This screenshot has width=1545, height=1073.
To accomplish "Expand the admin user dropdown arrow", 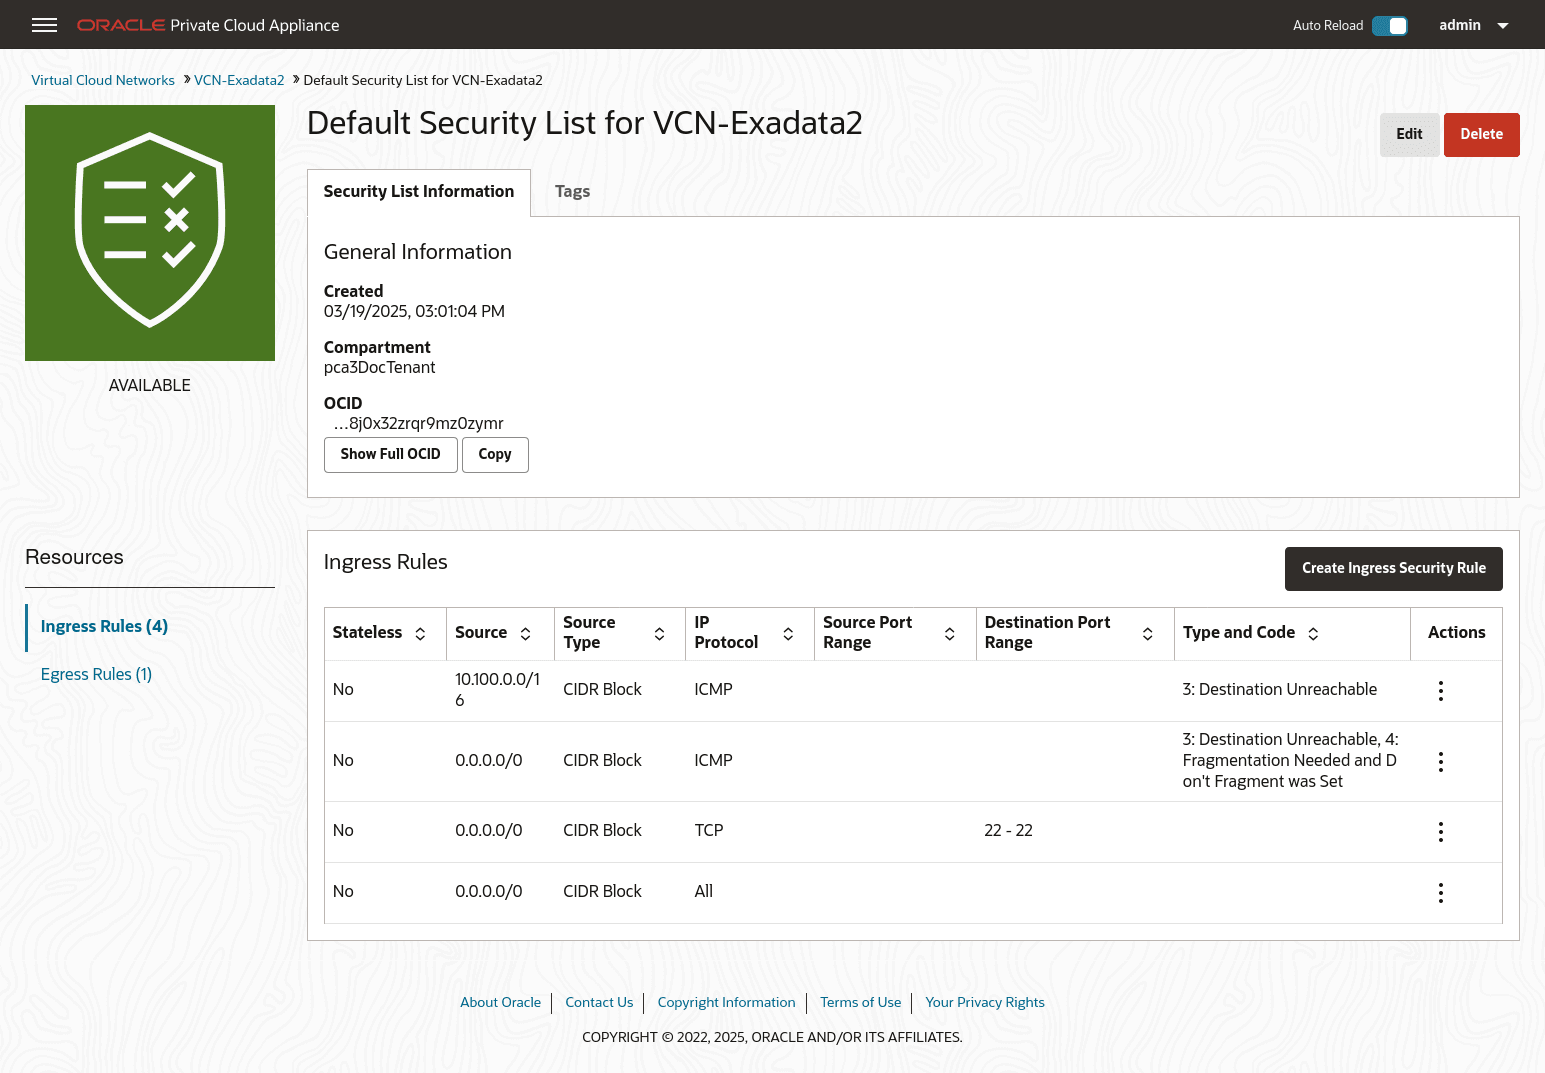I will coord(1502,26).
